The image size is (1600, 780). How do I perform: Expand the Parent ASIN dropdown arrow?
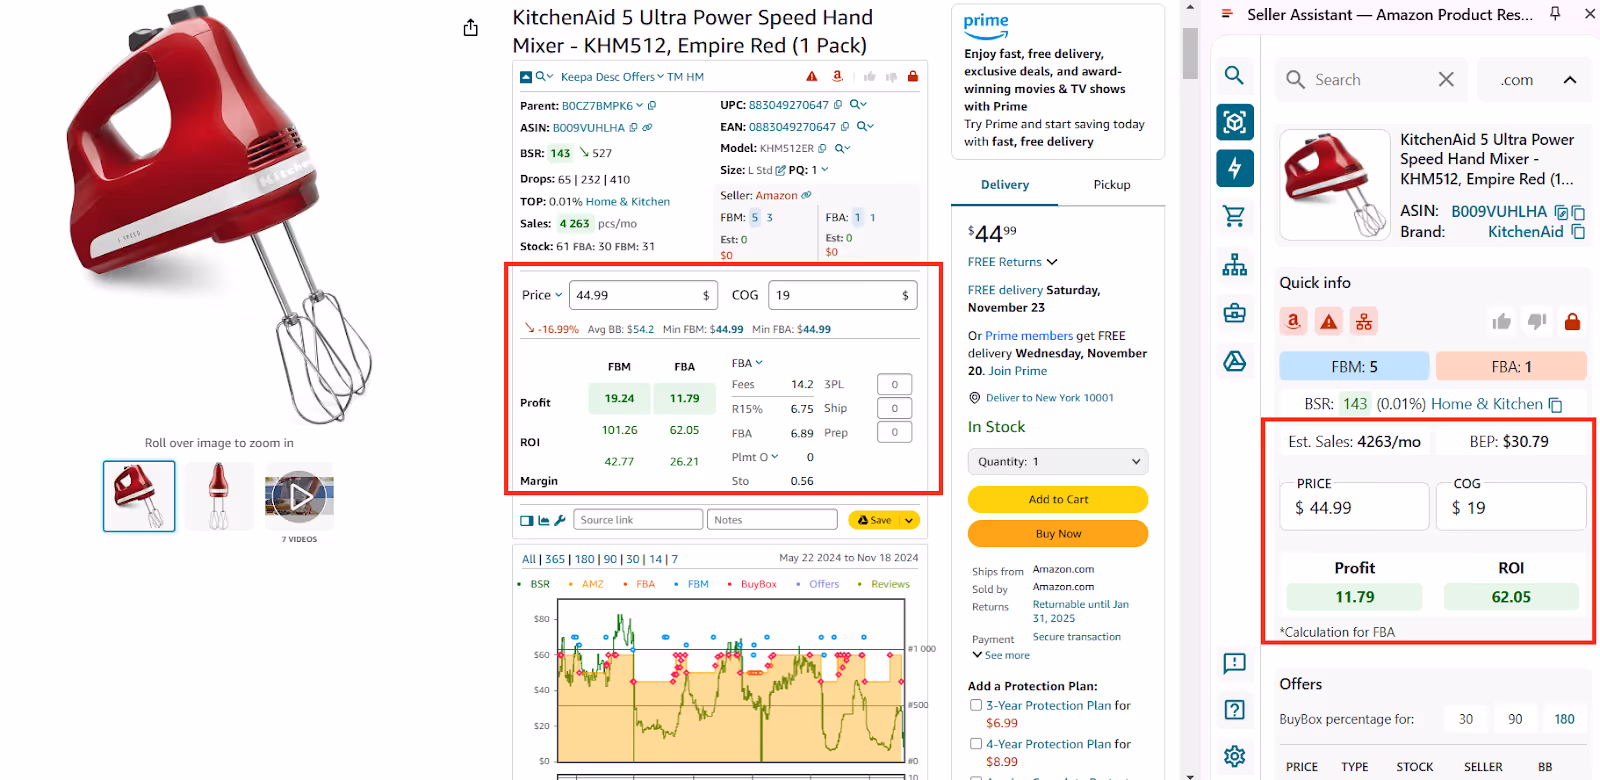click(x=640, y=106)
